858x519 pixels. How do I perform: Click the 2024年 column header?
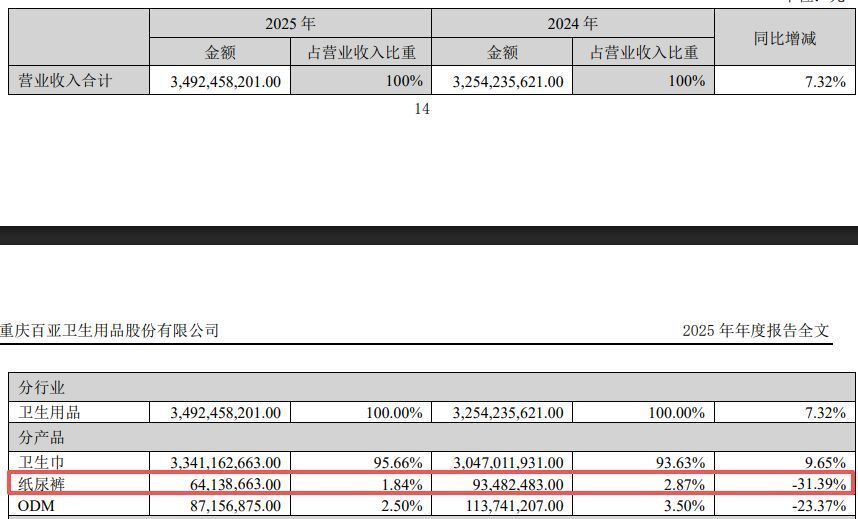(572, 24)
